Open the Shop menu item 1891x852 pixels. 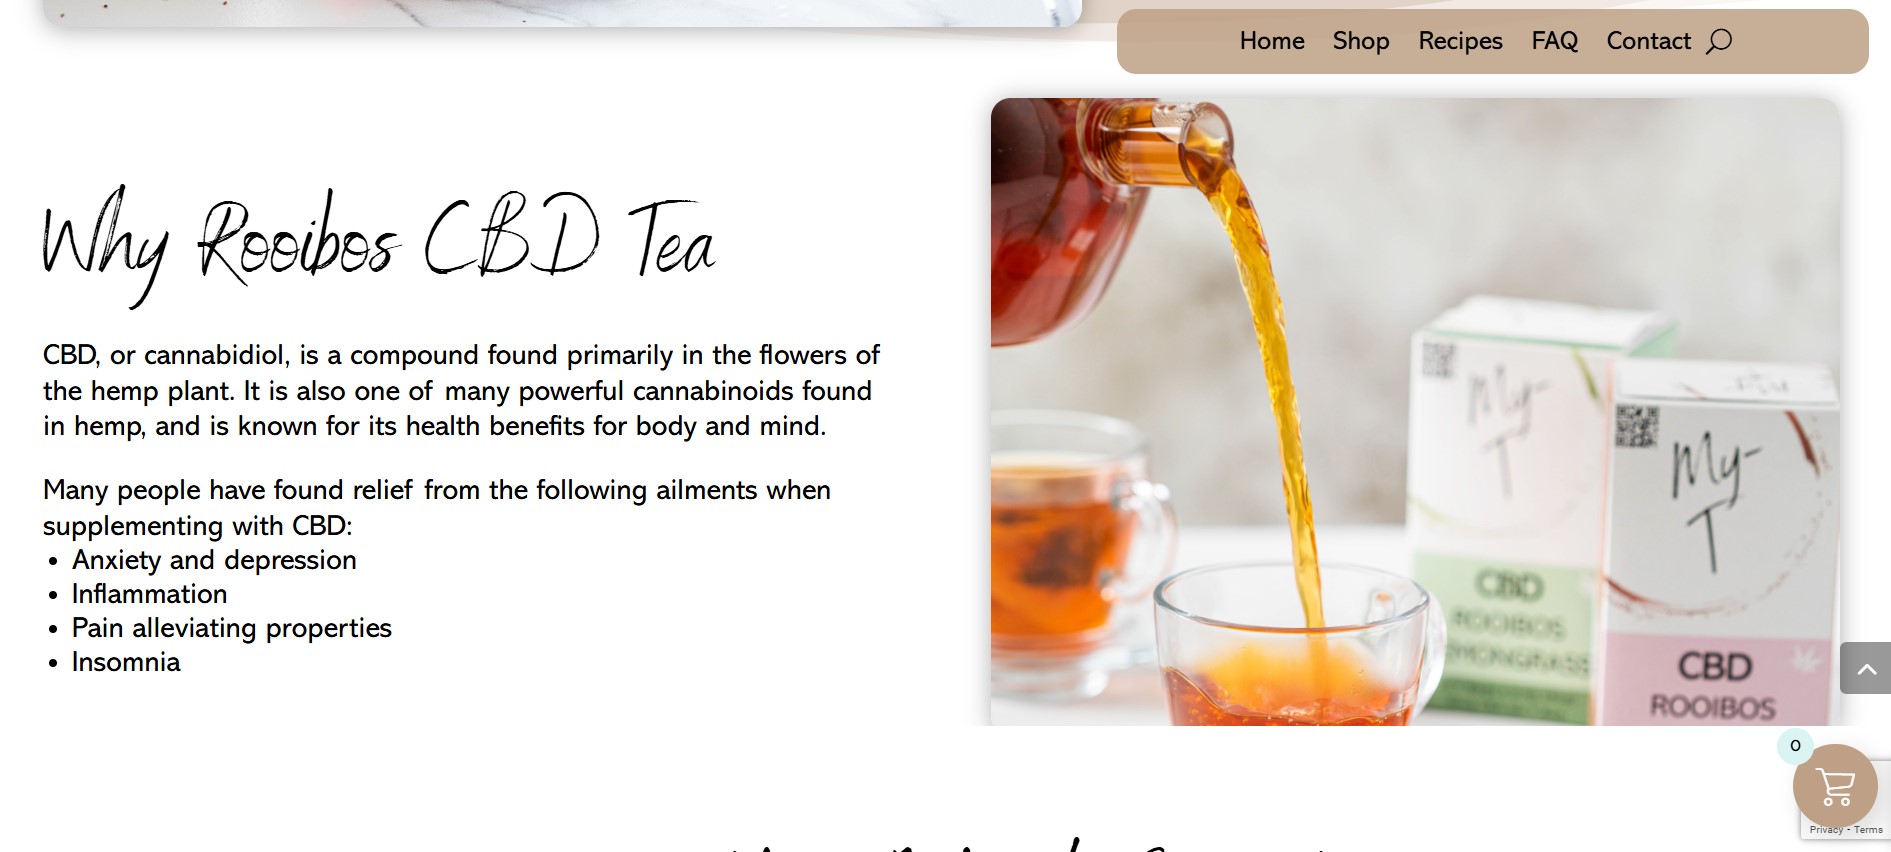pos(1361,41)
